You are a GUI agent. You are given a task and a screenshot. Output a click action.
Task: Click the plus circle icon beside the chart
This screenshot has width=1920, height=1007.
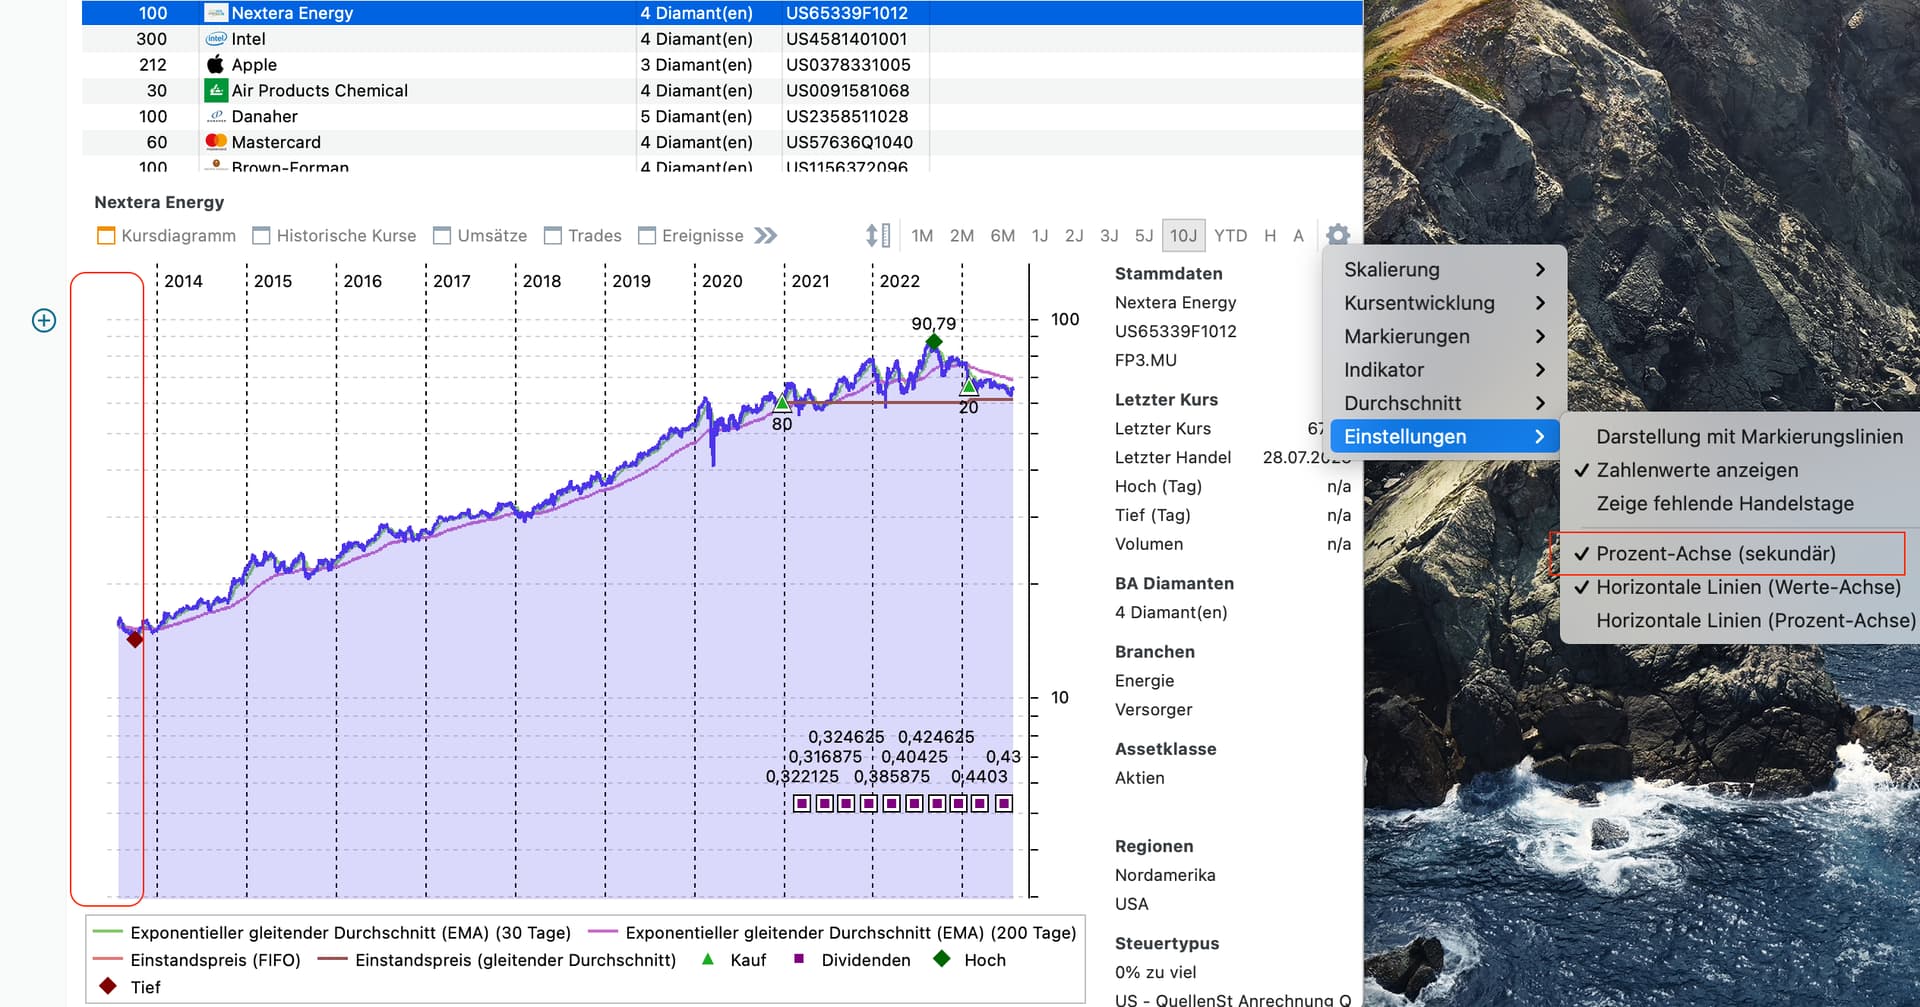(44, 320)
